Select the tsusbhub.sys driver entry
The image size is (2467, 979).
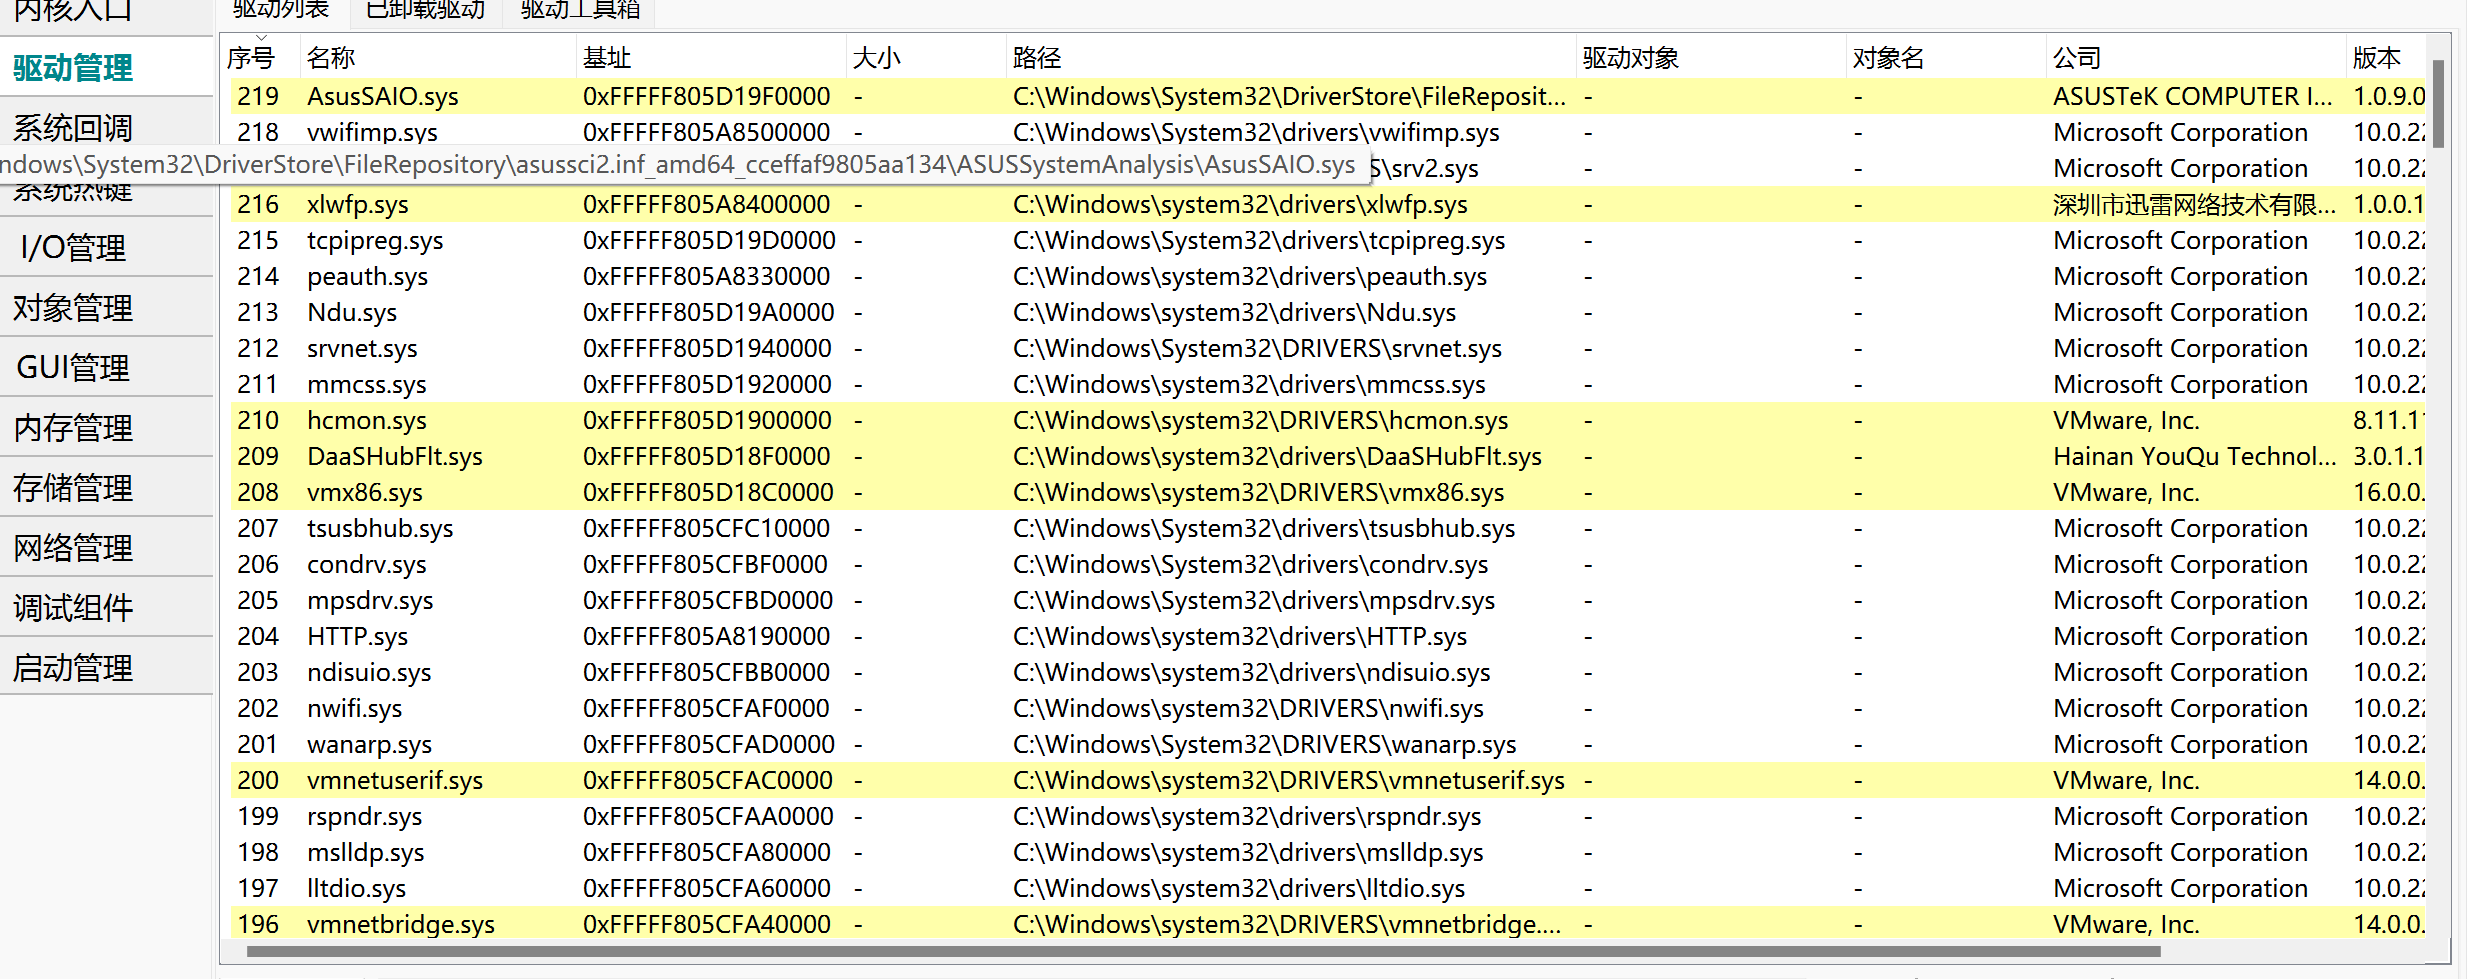(380, 528)
